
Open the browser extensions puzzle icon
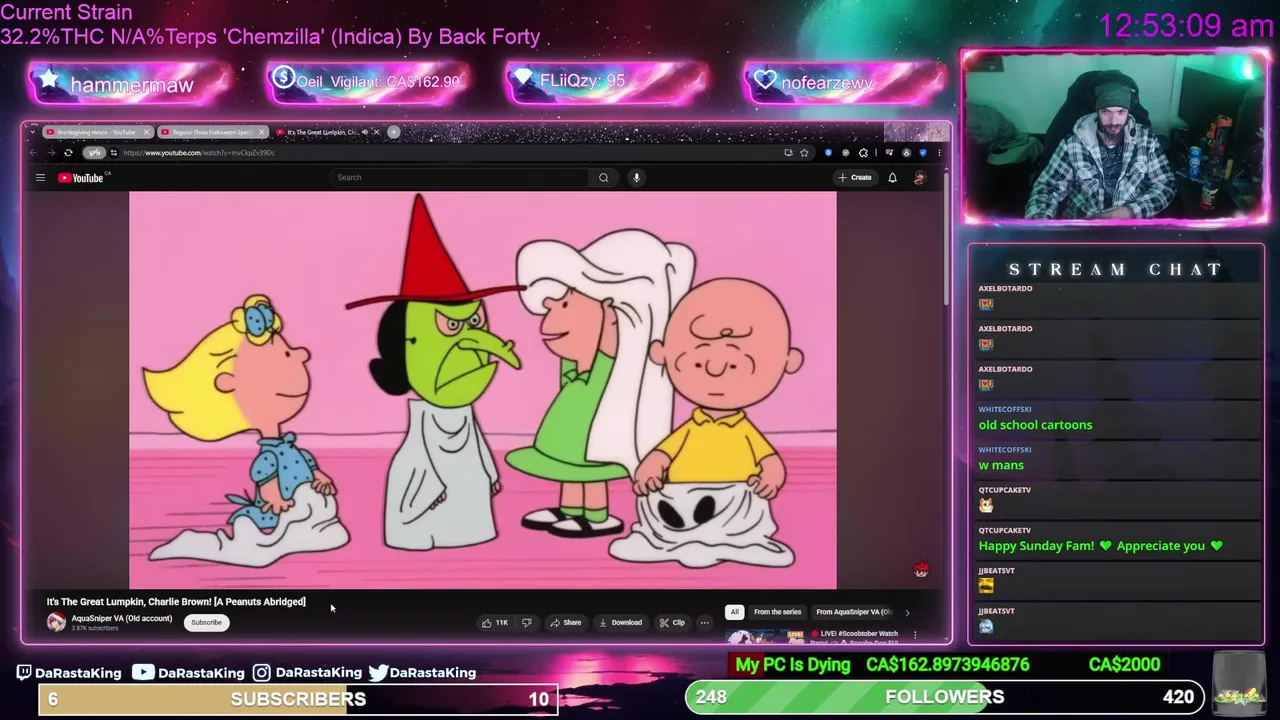click(x=863, y=153)
